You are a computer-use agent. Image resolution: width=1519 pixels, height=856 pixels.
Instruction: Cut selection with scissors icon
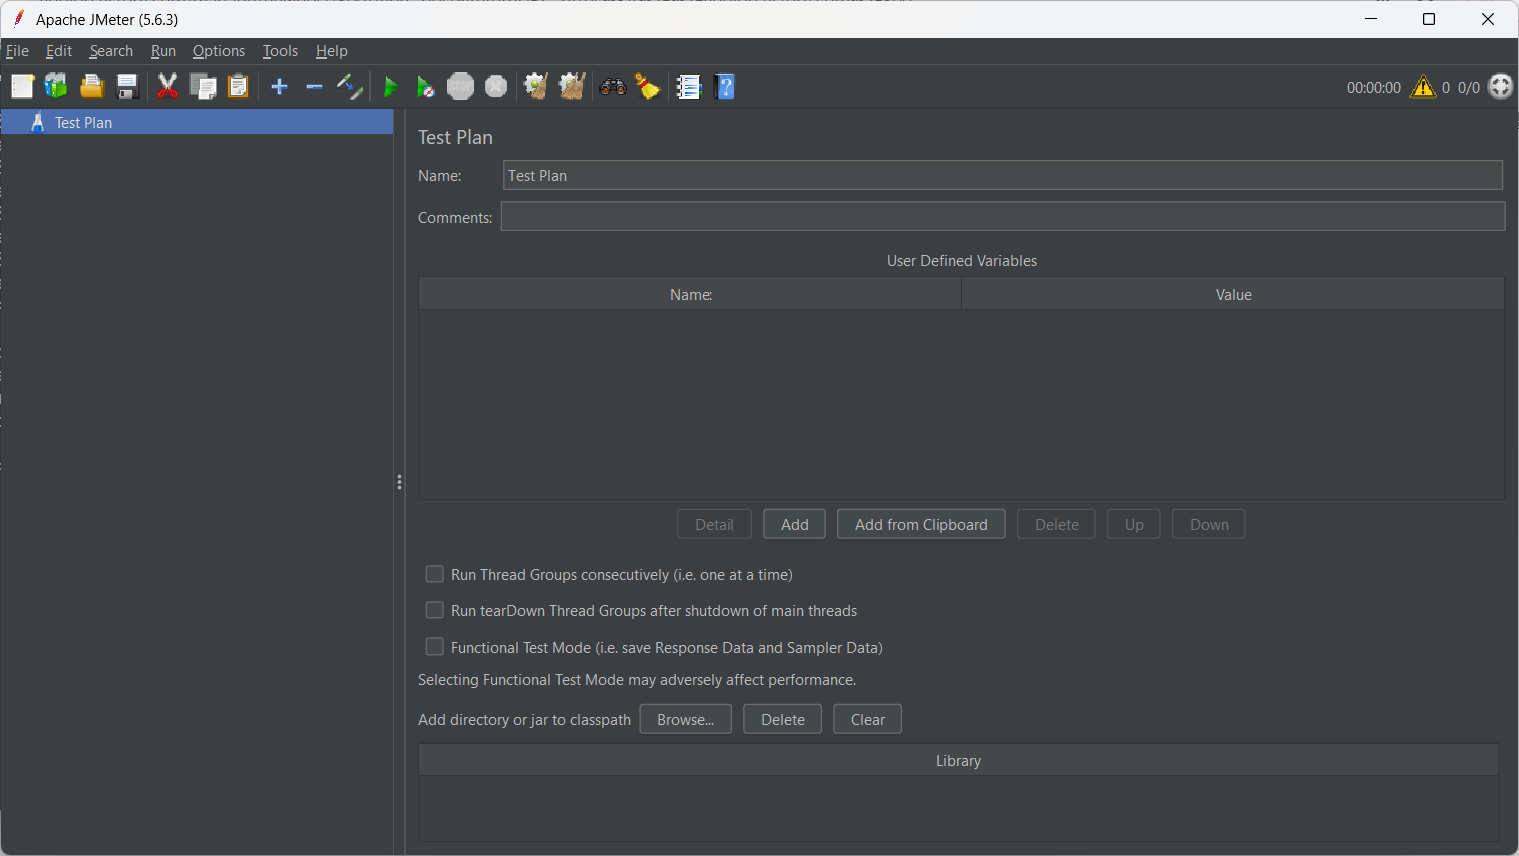coord(168,87)
